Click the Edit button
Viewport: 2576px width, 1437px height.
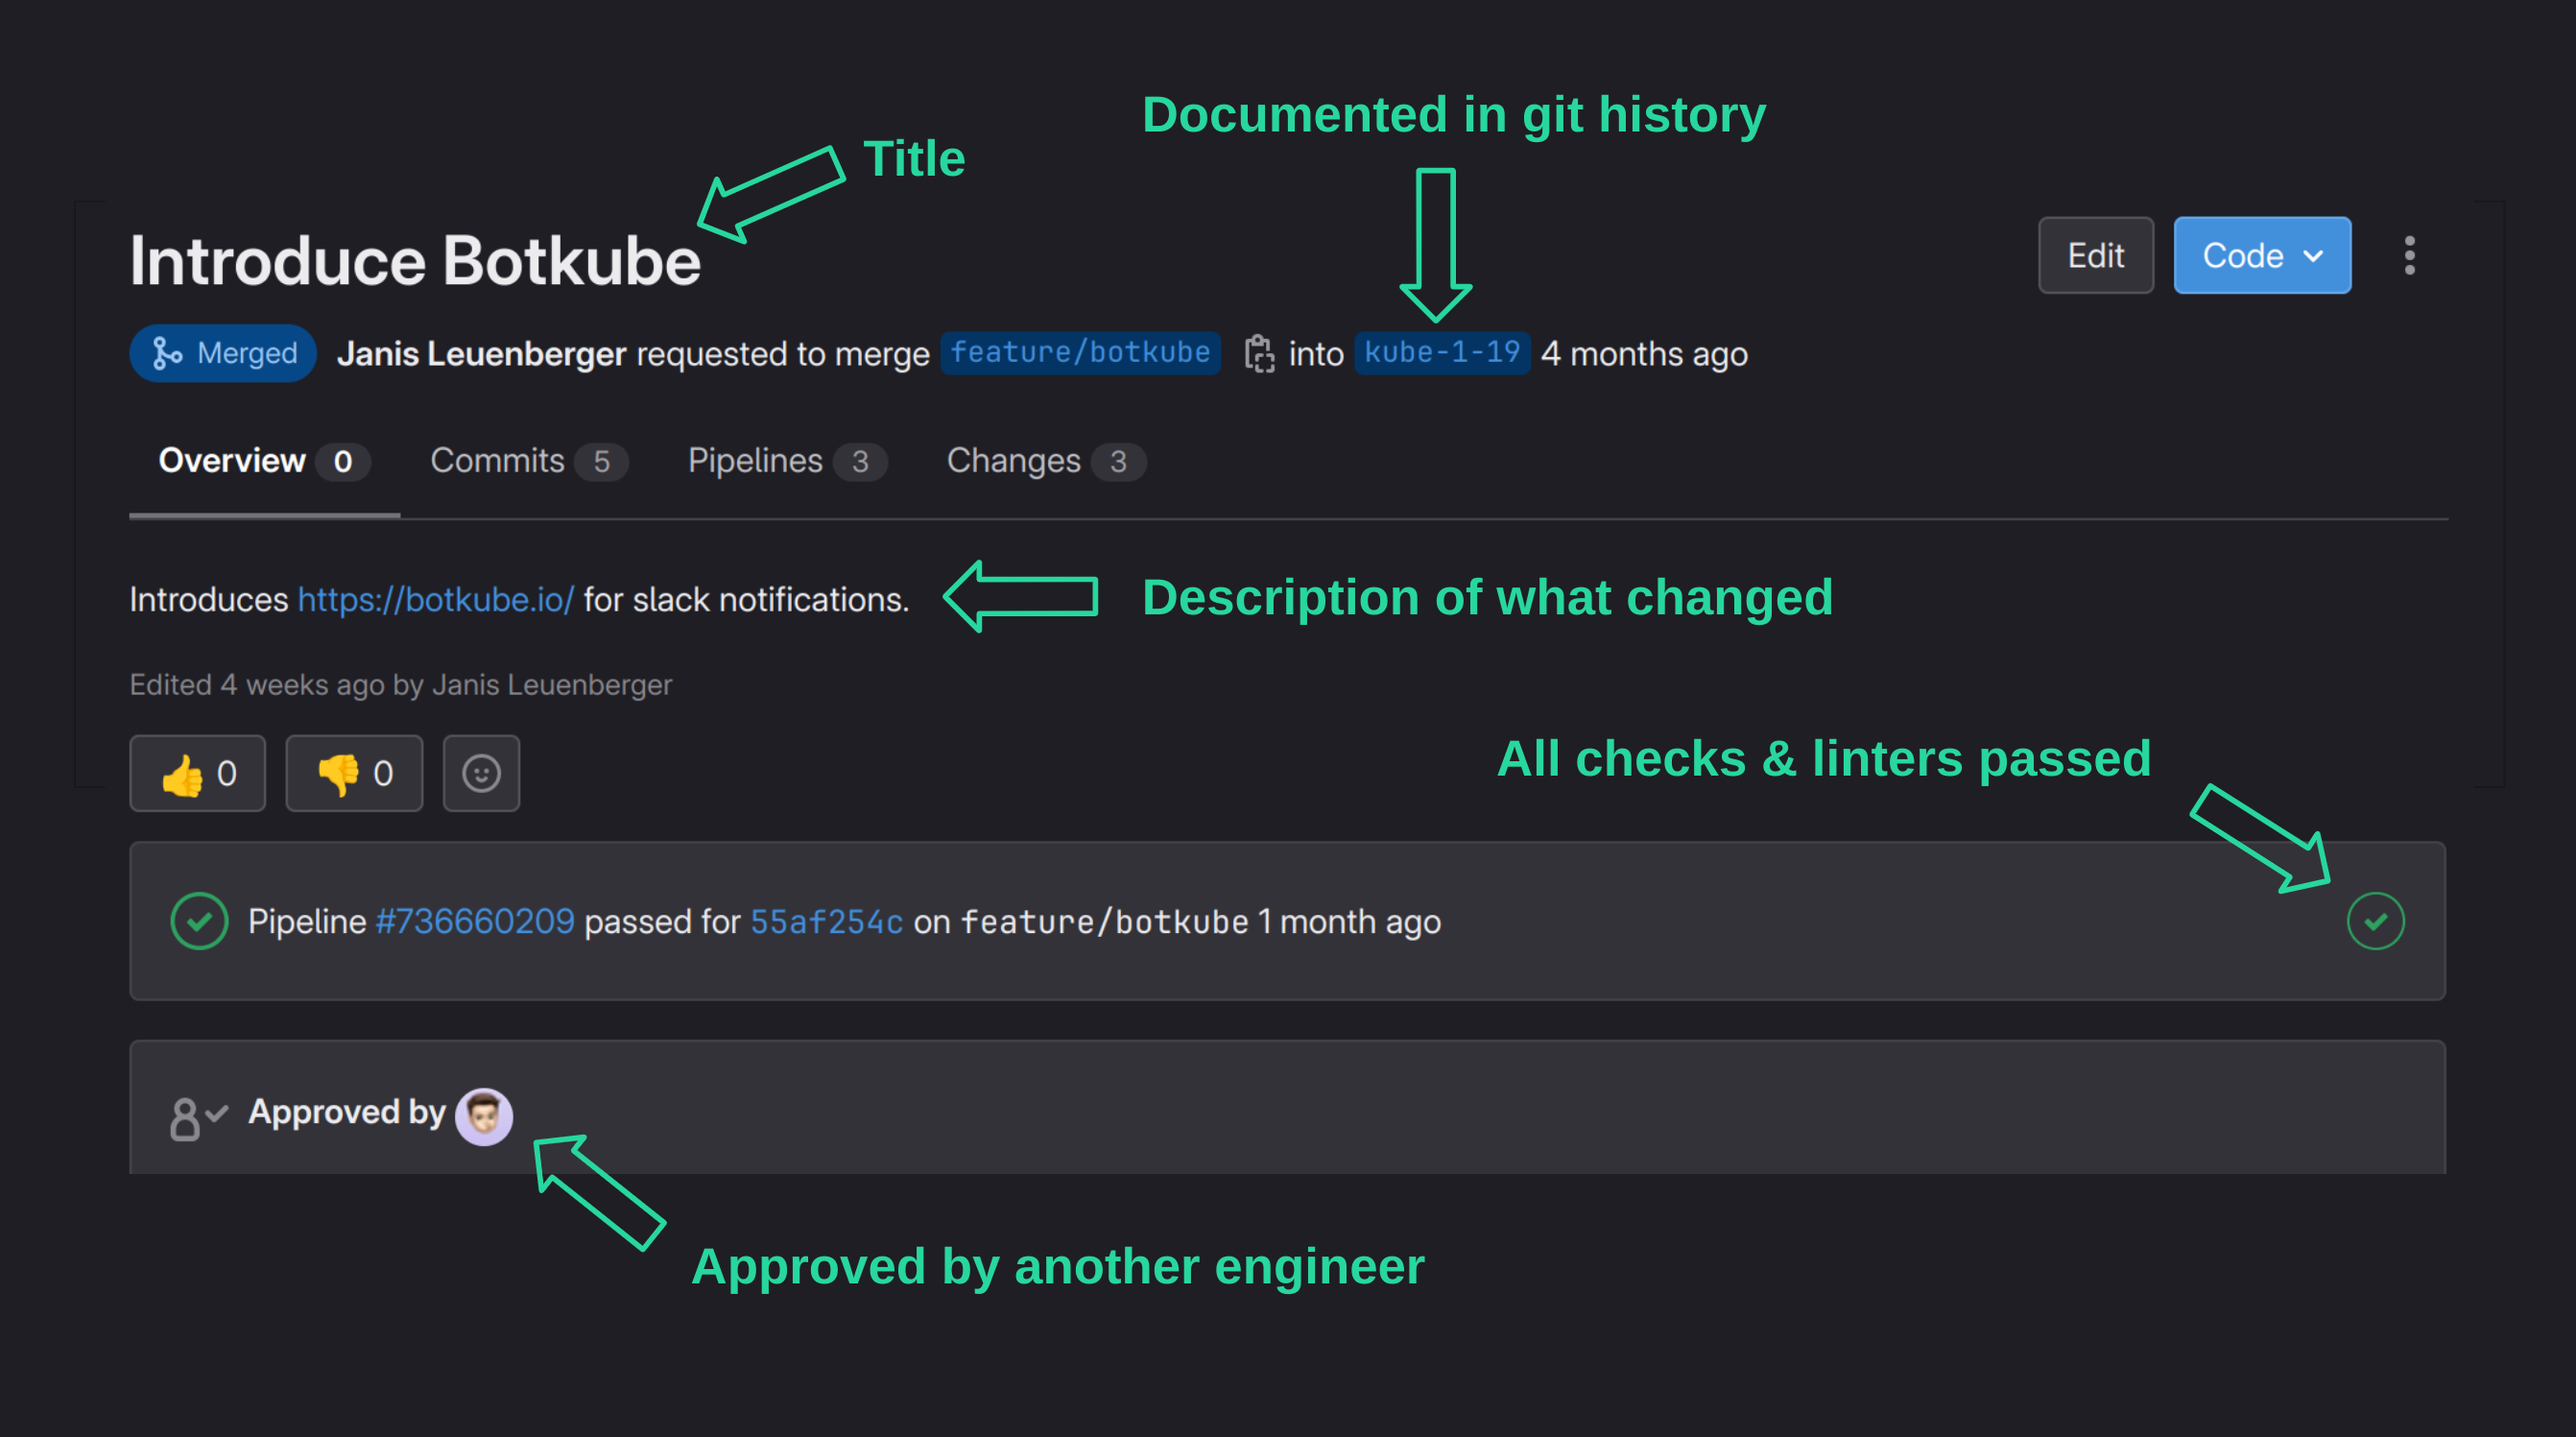2095,256
